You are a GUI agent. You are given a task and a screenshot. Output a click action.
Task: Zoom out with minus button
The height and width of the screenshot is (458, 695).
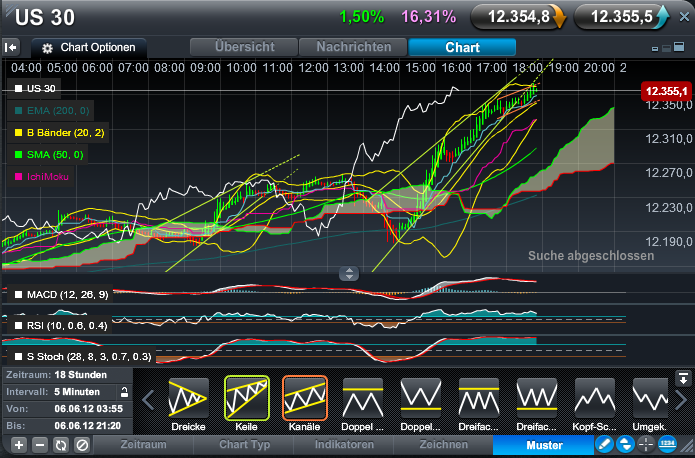click(40, 445)
